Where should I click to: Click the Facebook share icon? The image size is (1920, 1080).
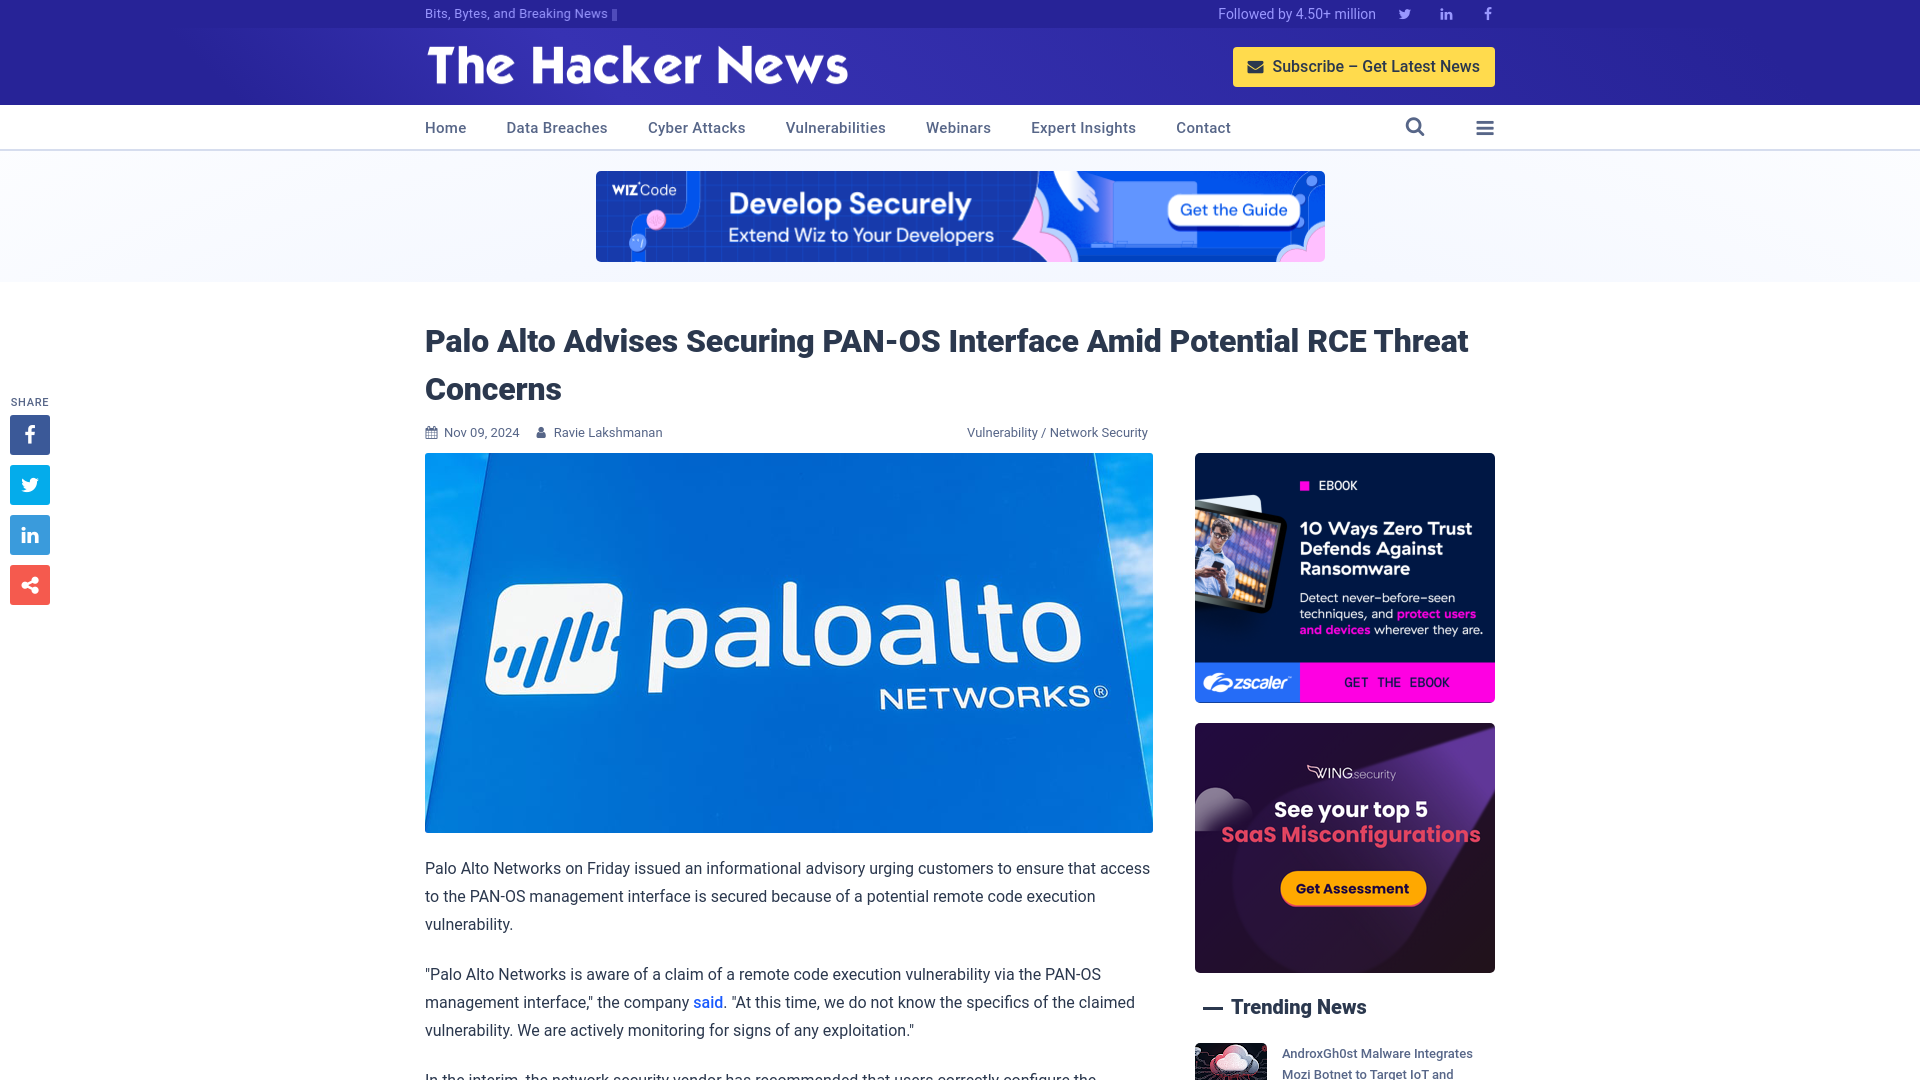coord(29,434)
